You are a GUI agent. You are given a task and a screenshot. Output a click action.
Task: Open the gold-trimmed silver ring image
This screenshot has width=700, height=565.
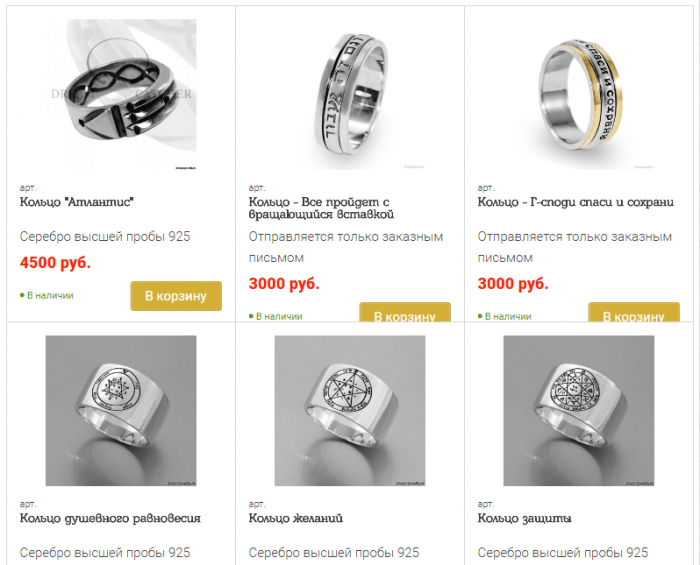pos(579,94)
